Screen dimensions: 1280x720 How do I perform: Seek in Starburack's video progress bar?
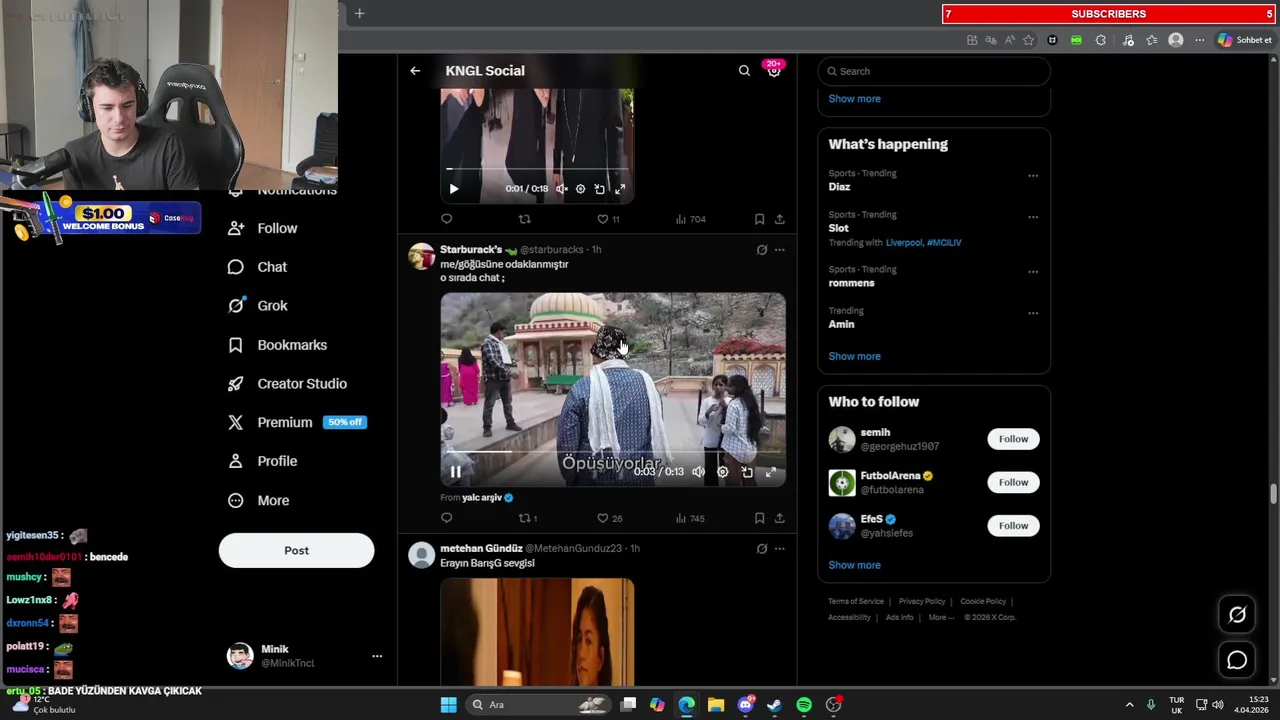point(612,452)
